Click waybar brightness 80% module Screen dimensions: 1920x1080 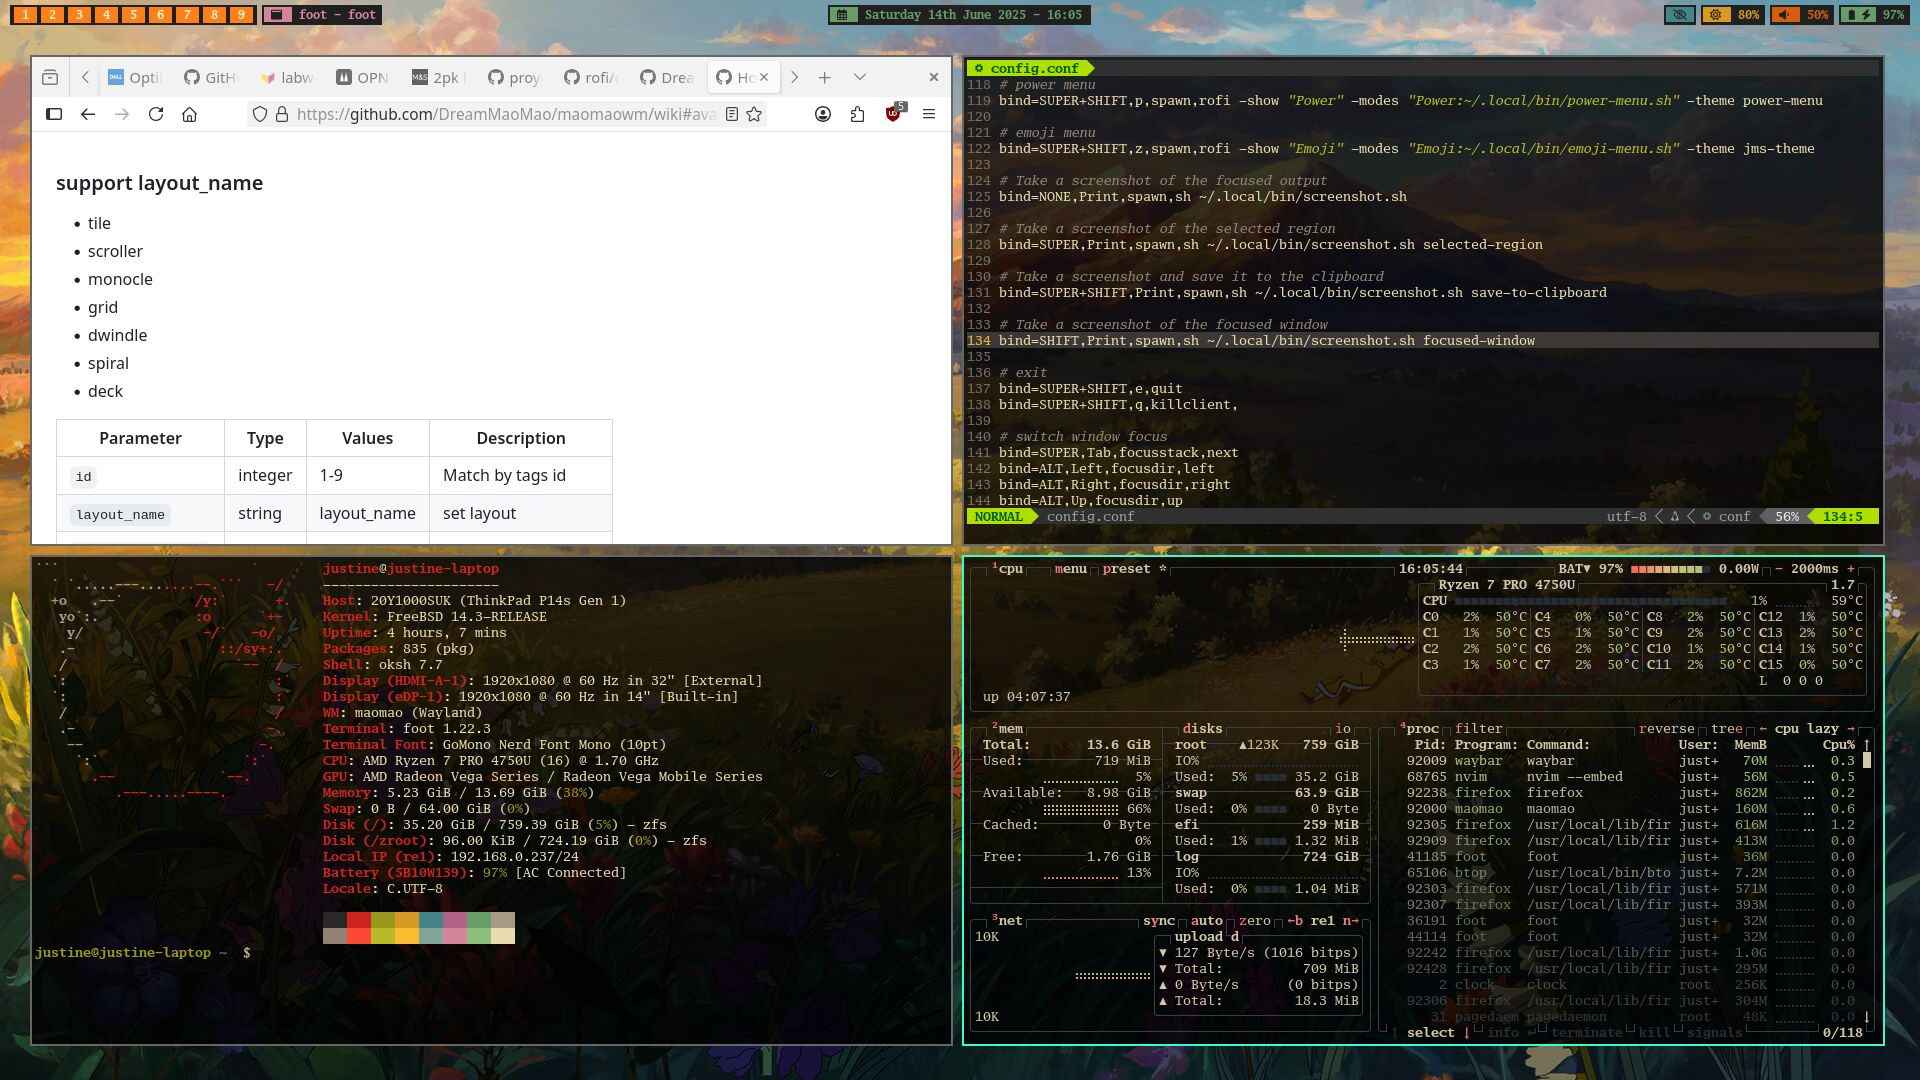point(1734,15)
